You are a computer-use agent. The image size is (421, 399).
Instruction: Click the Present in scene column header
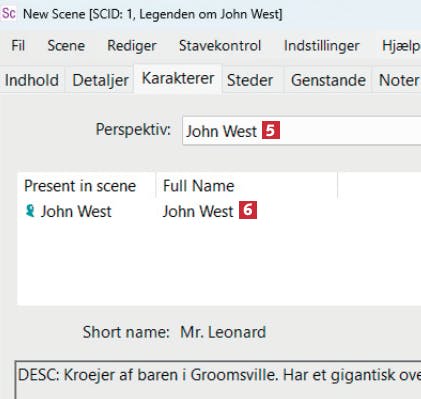(86, 186)
